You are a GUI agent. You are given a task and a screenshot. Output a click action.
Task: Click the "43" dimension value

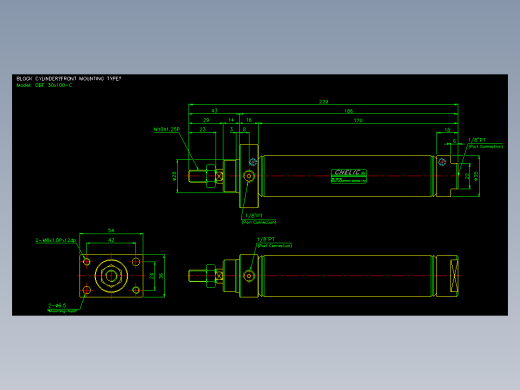[214, 111]
